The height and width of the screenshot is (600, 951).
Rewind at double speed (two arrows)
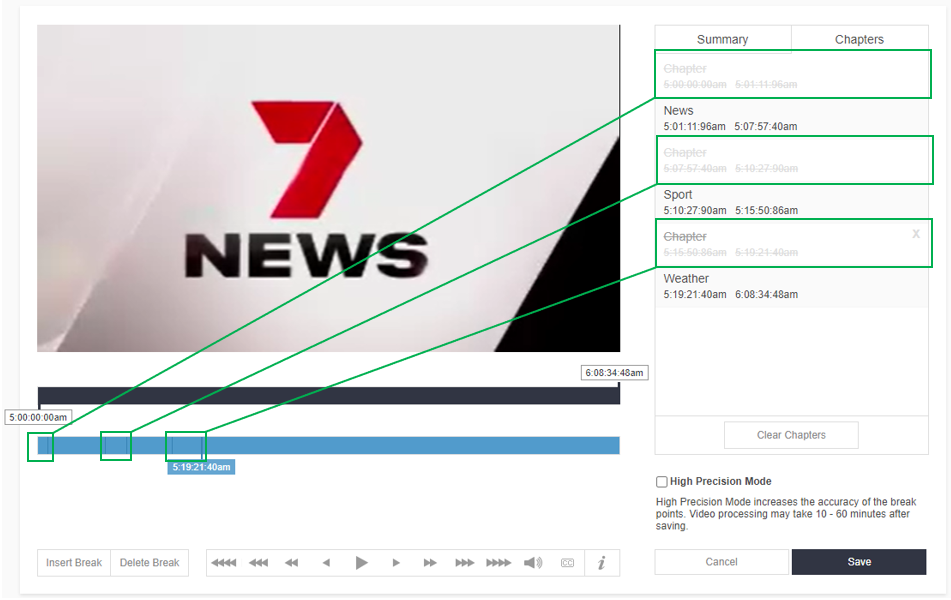292,563
